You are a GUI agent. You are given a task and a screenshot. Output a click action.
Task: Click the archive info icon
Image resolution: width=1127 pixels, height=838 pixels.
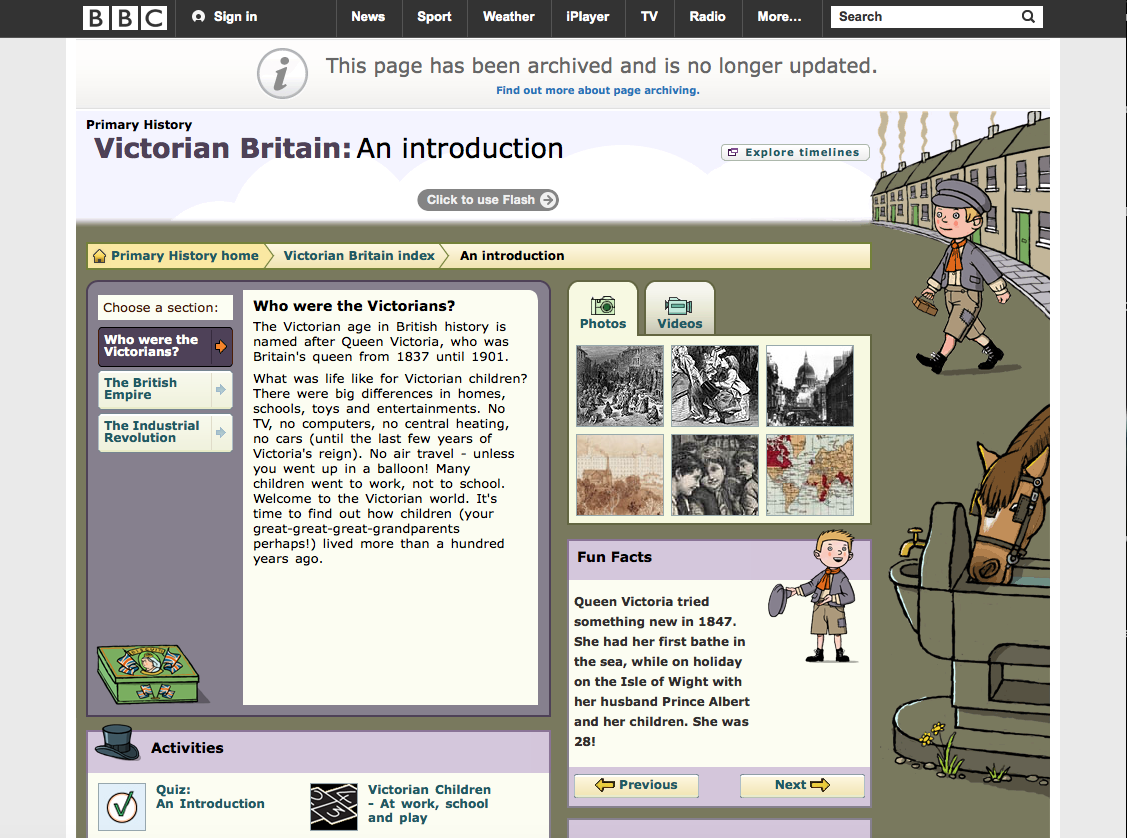[282, 73]
